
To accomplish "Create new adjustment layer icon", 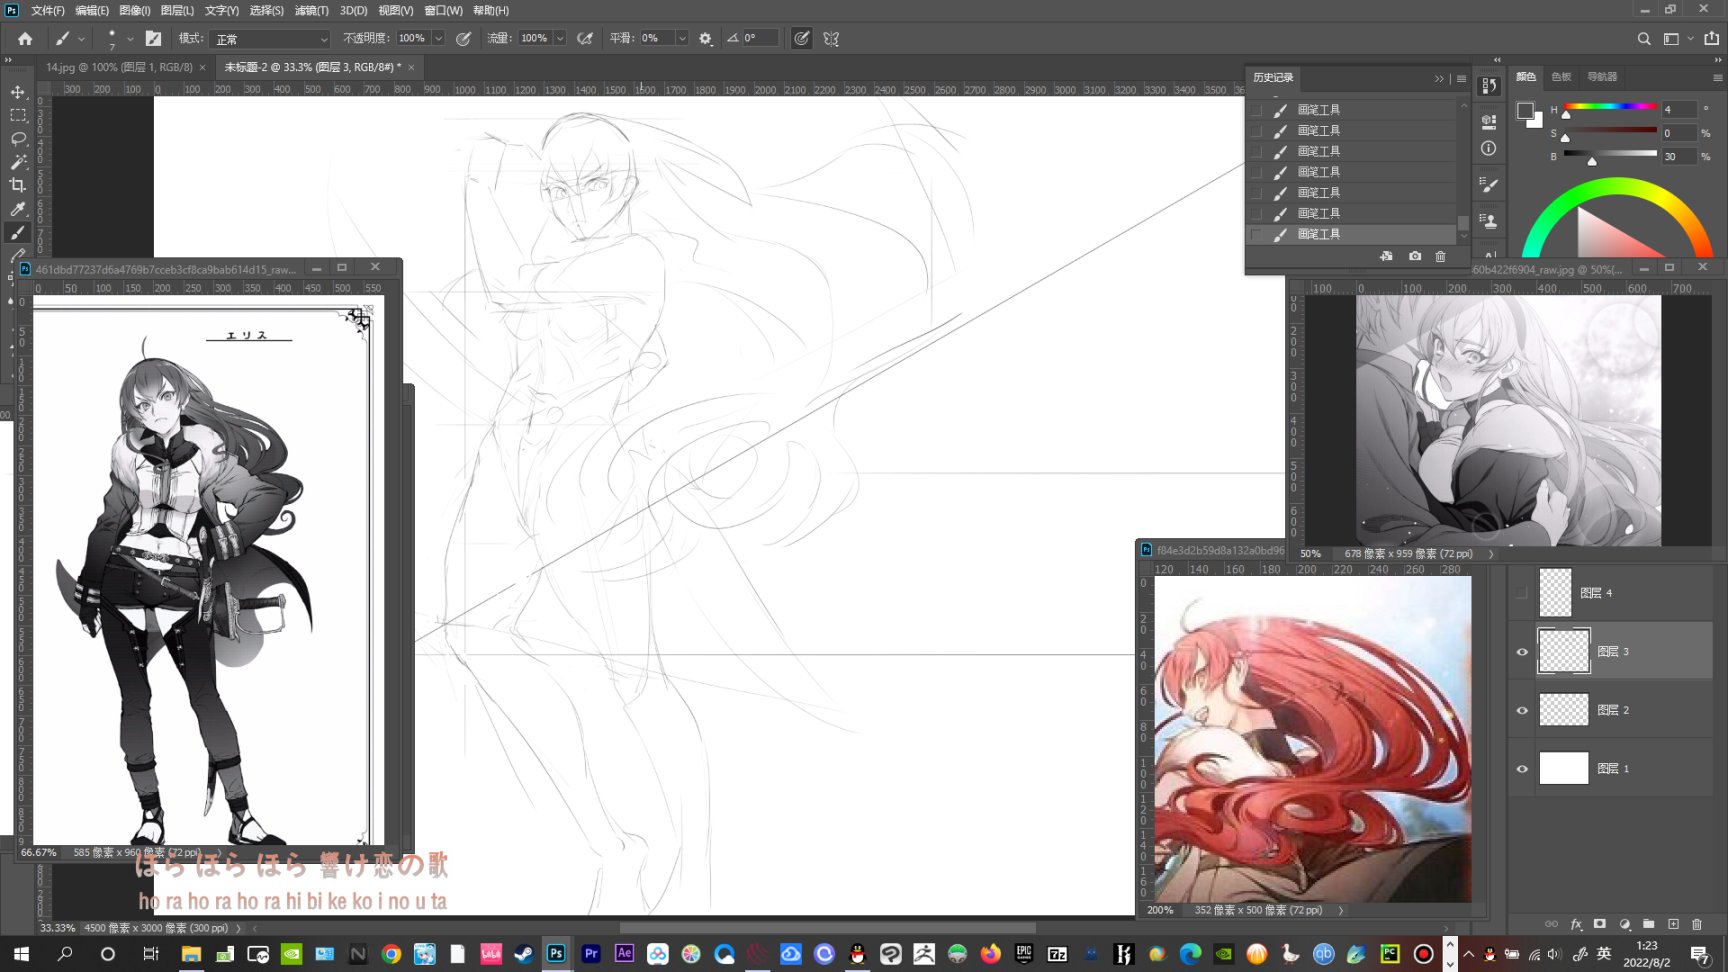I will tap(1624, 924).
